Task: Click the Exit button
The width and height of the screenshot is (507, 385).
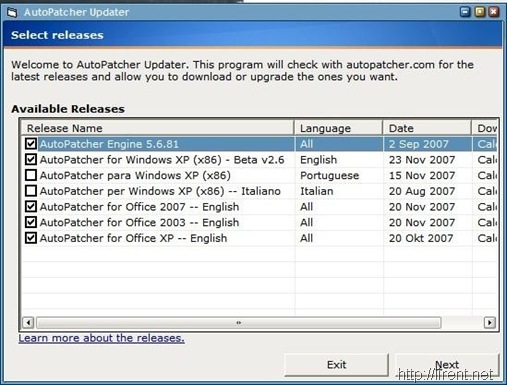Action: (336, 365)
